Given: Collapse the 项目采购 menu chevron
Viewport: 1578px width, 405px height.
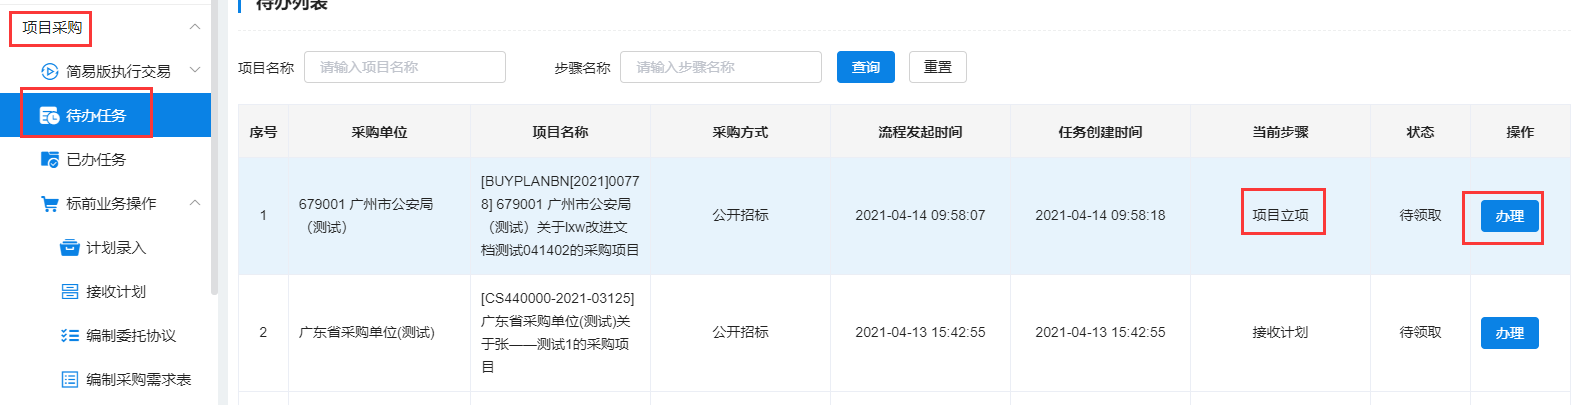Looking at the screenshot, I should (195, 27).
